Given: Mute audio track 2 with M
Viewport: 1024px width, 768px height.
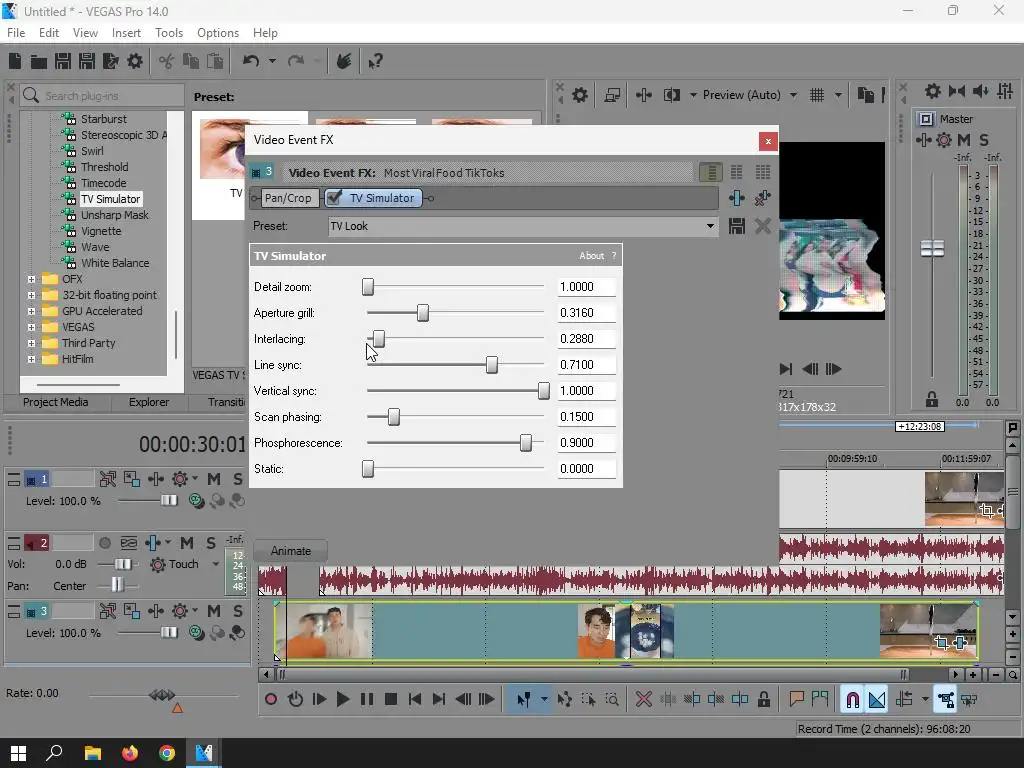Looking at the screenshot, I should tap(187, 543).
